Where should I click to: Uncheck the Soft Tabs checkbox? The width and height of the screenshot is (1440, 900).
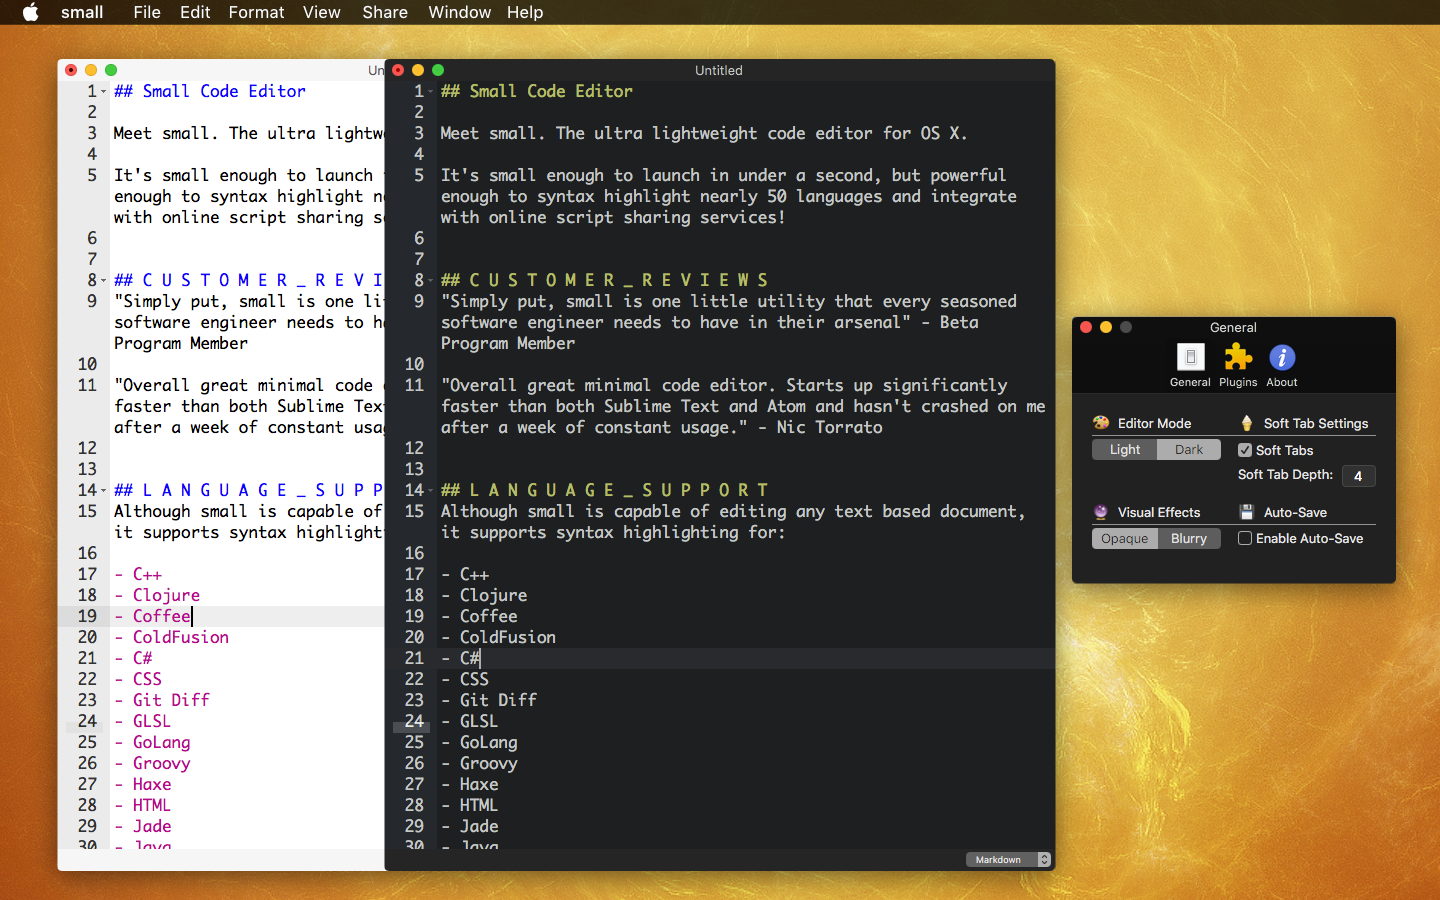coord(1245,450)
